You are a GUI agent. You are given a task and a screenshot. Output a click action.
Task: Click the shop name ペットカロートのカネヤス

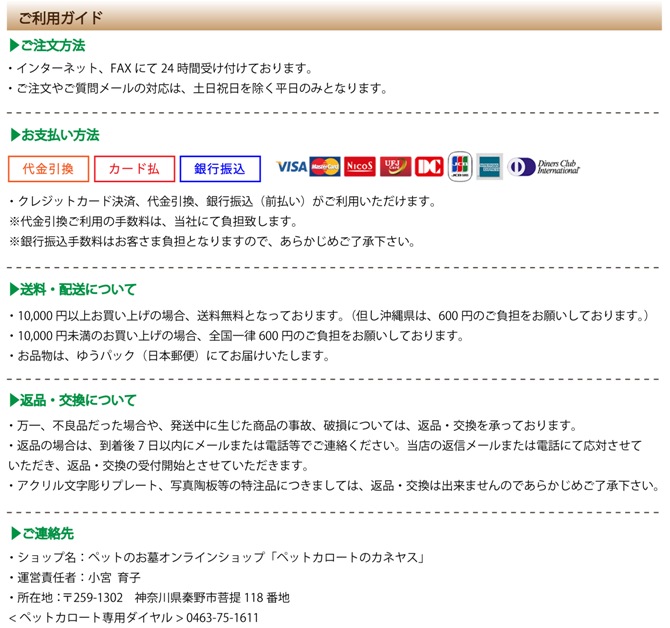(x=347, y=558)
